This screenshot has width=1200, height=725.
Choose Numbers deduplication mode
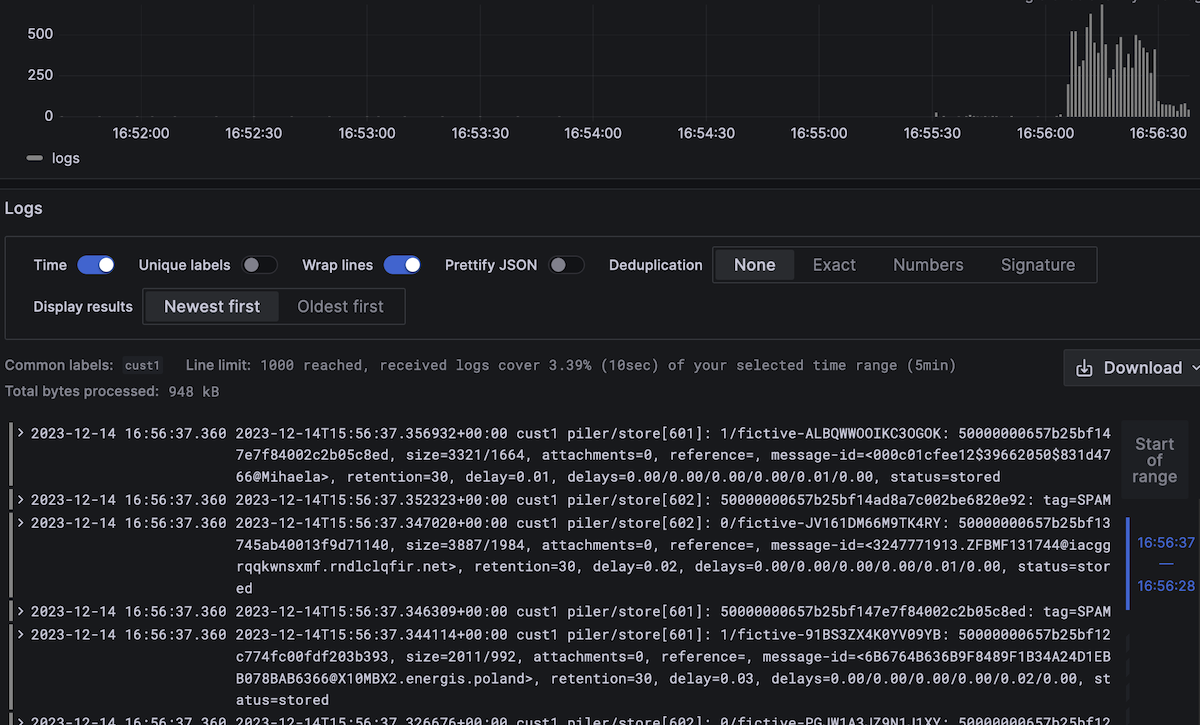[x=928, y=265]
